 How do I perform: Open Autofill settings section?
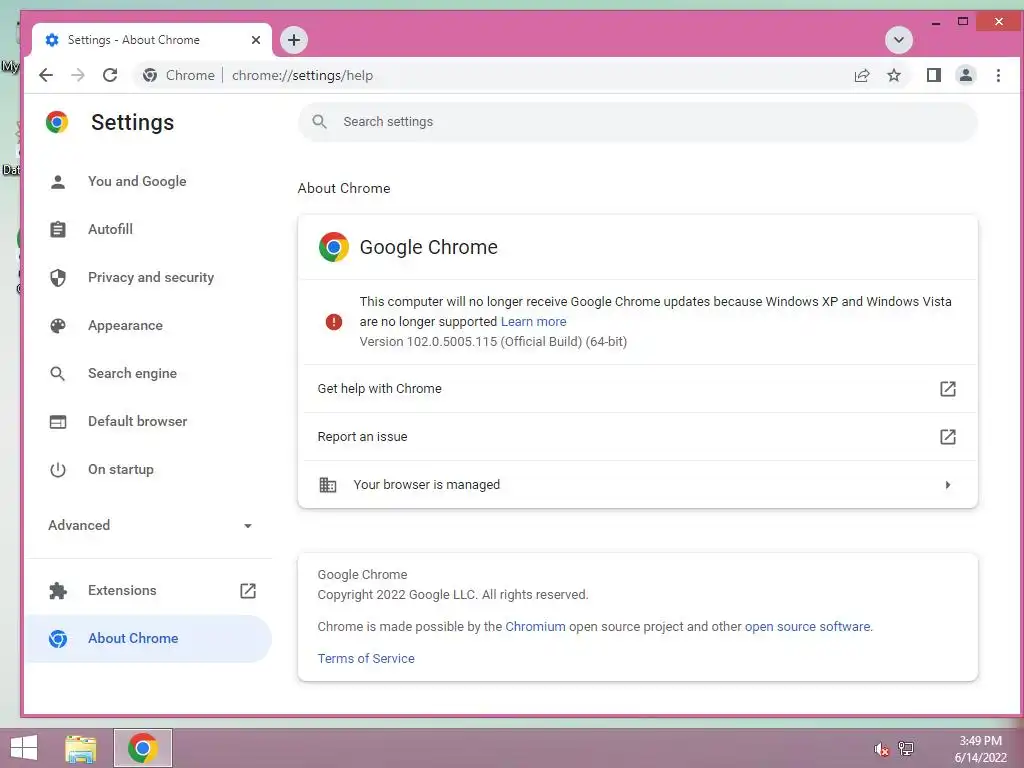(x=149, y=229)
